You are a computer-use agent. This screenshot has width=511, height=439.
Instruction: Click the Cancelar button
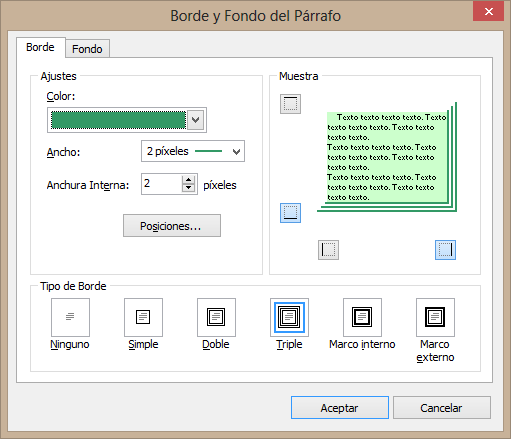[x=442, y=408]
